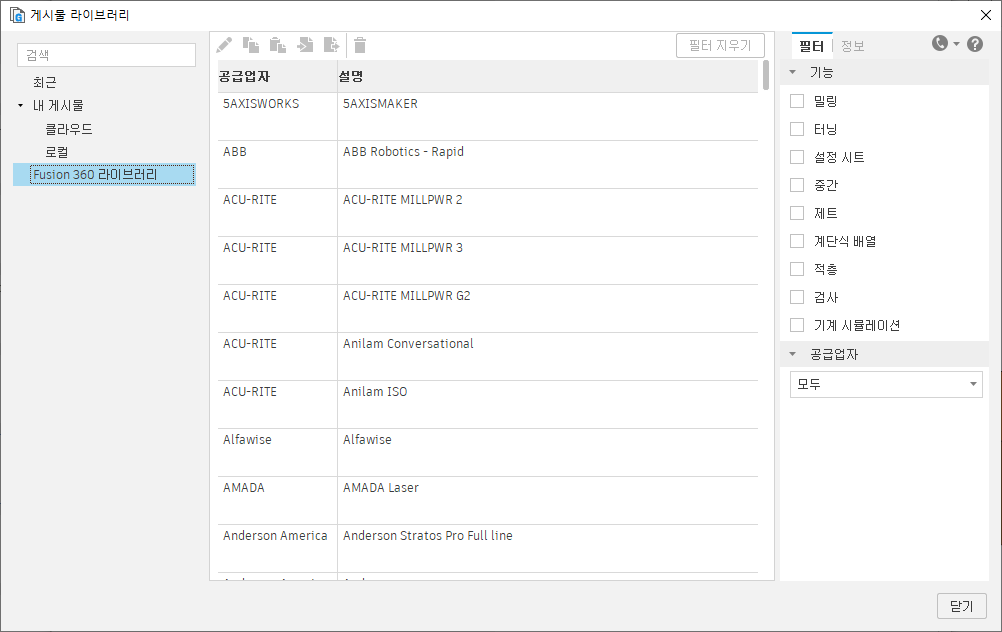The image size is (1002, 632).
Task: Select the ACU-RITE MILLPWR 3 row
Action: tap(488, 261)
